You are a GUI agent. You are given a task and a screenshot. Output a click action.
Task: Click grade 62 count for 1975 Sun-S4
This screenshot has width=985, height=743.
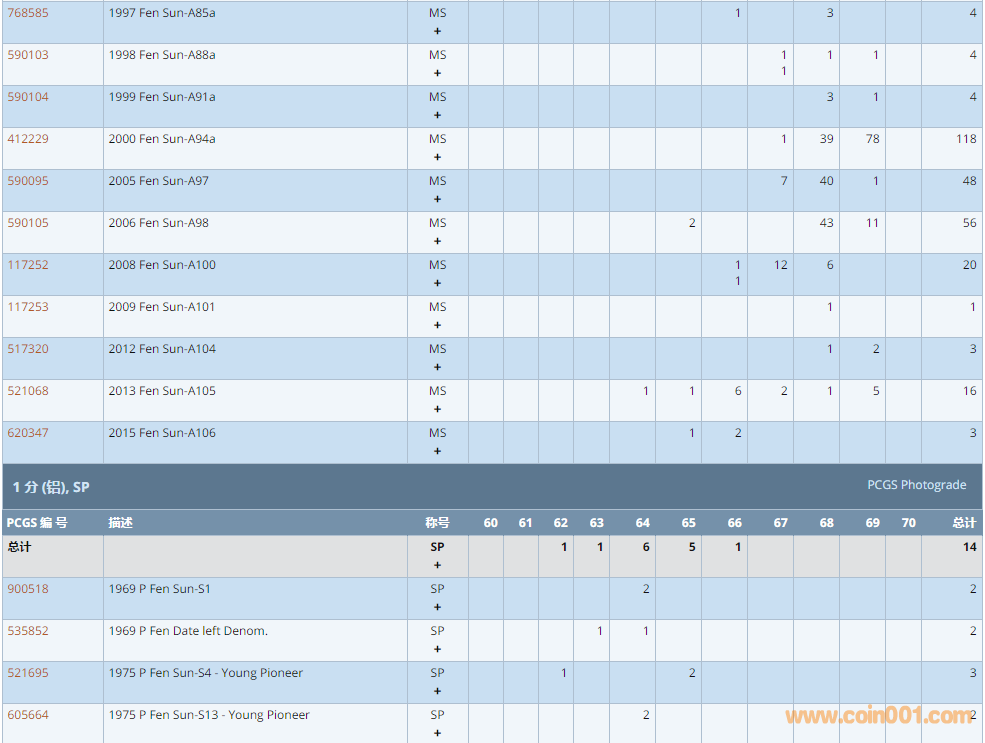tap(563, 673)
